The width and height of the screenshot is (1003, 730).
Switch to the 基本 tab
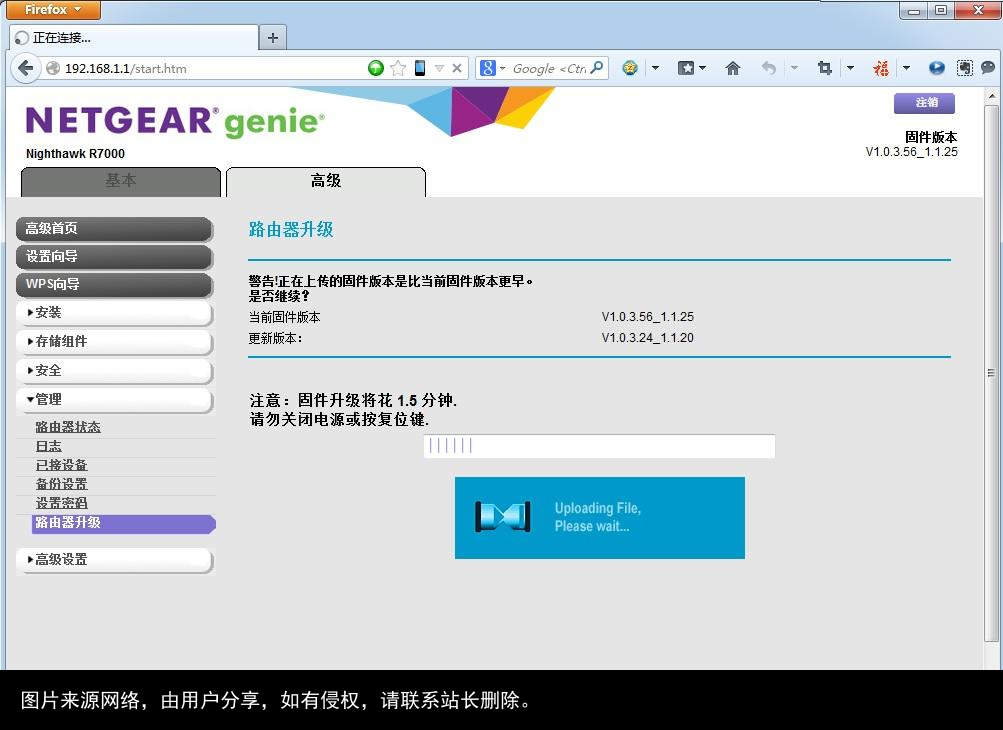pyautogui.click(x=120, y=182)
